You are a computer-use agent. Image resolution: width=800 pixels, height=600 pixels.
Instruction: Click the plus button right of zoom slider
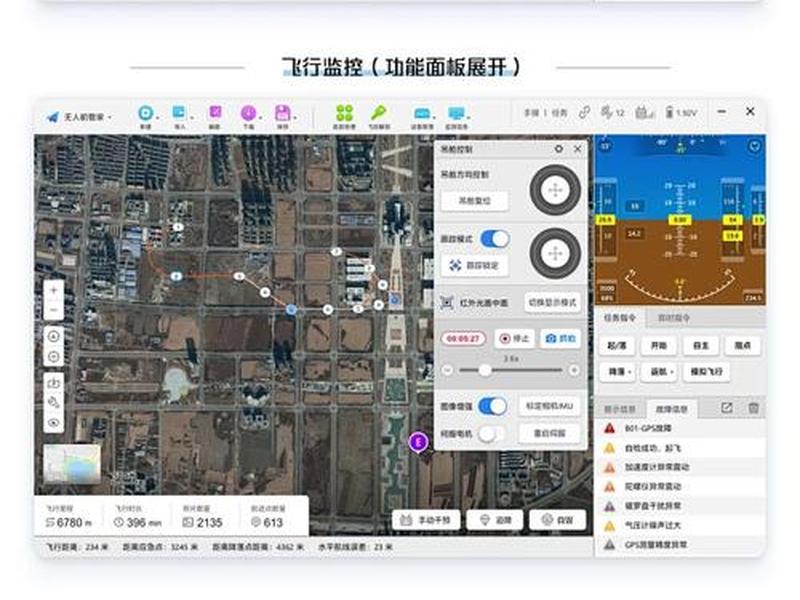click(x=574, y=370)
